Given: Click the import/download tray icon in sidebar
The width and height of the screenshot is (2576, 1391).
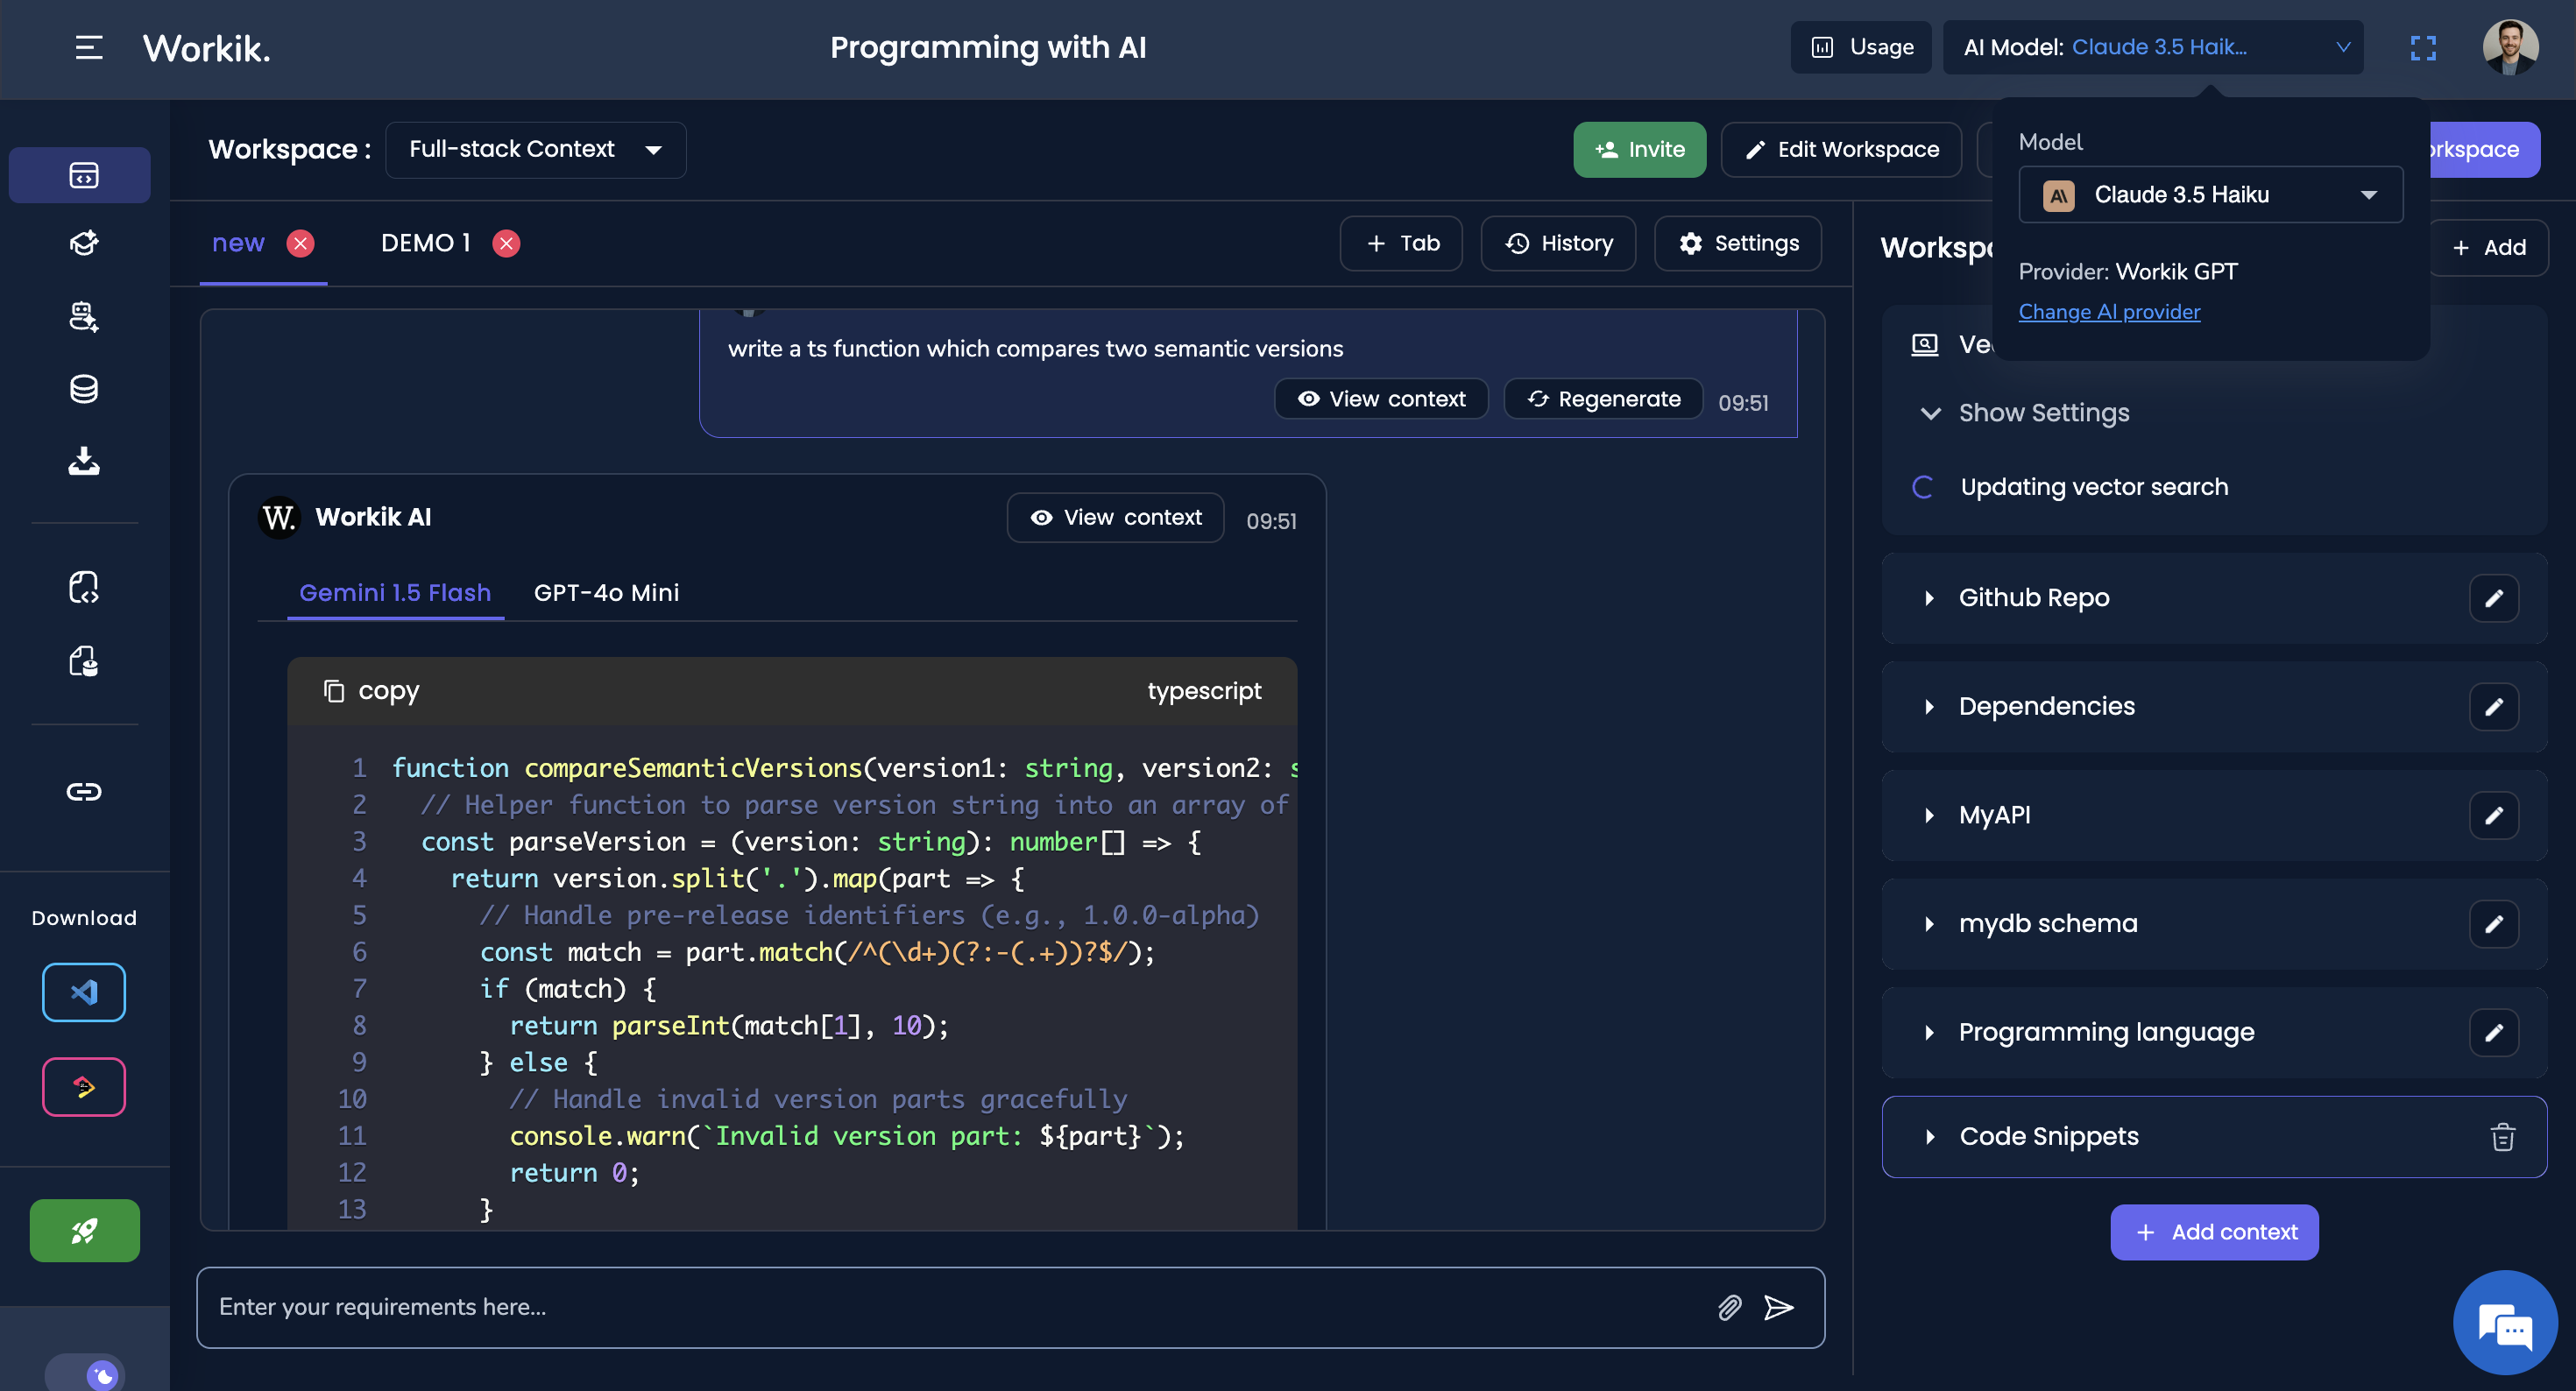Looking at the screenshot, I should pos(84,461).
